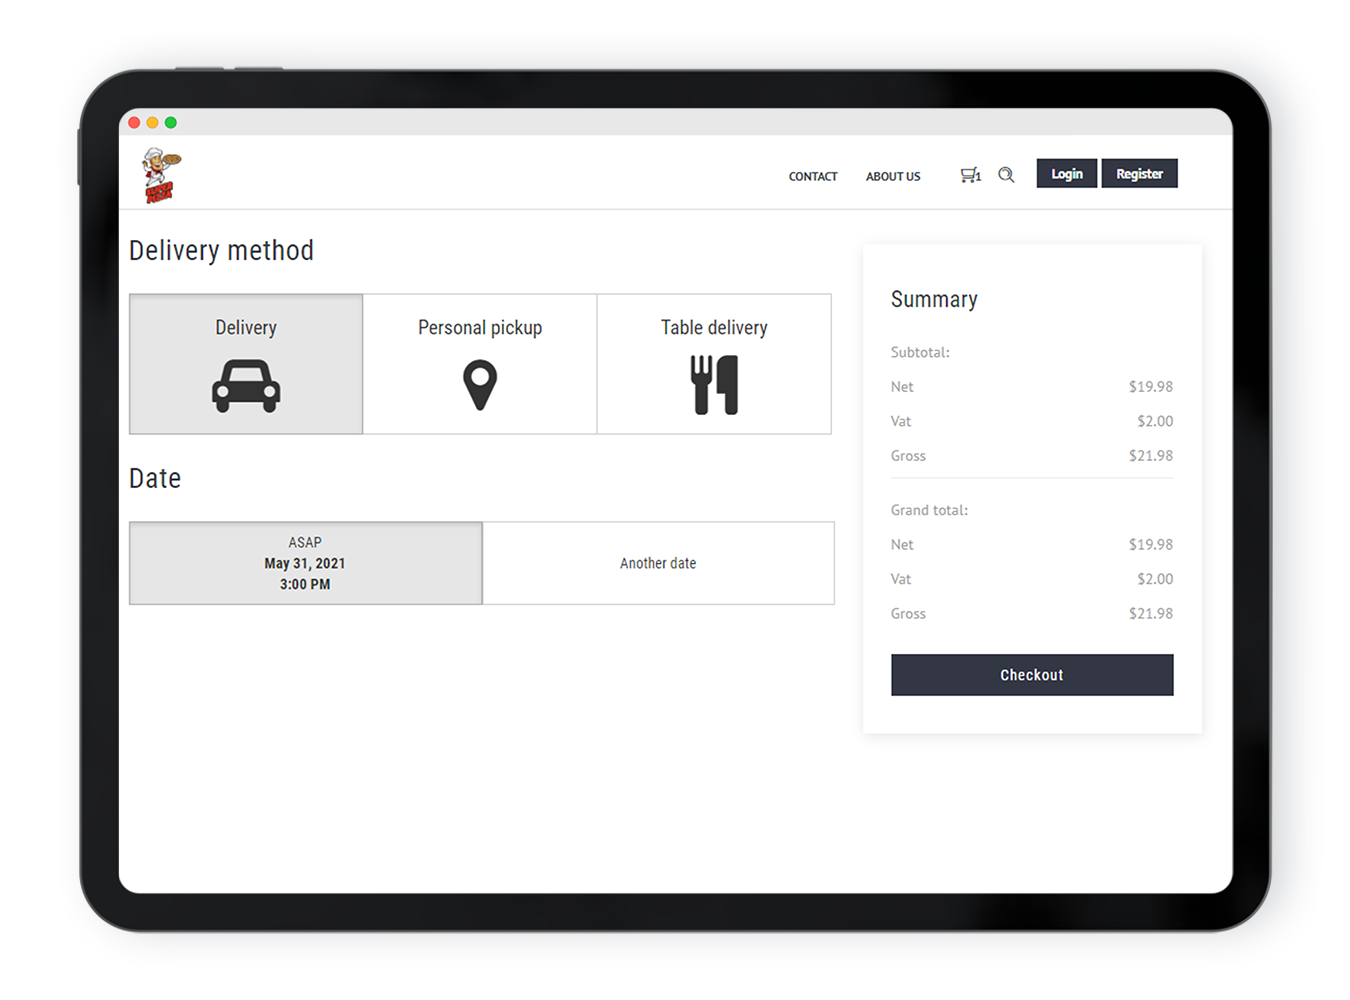Go to ABOUT US page
Screen dimensions: 1350x1000
coord(893,176)
